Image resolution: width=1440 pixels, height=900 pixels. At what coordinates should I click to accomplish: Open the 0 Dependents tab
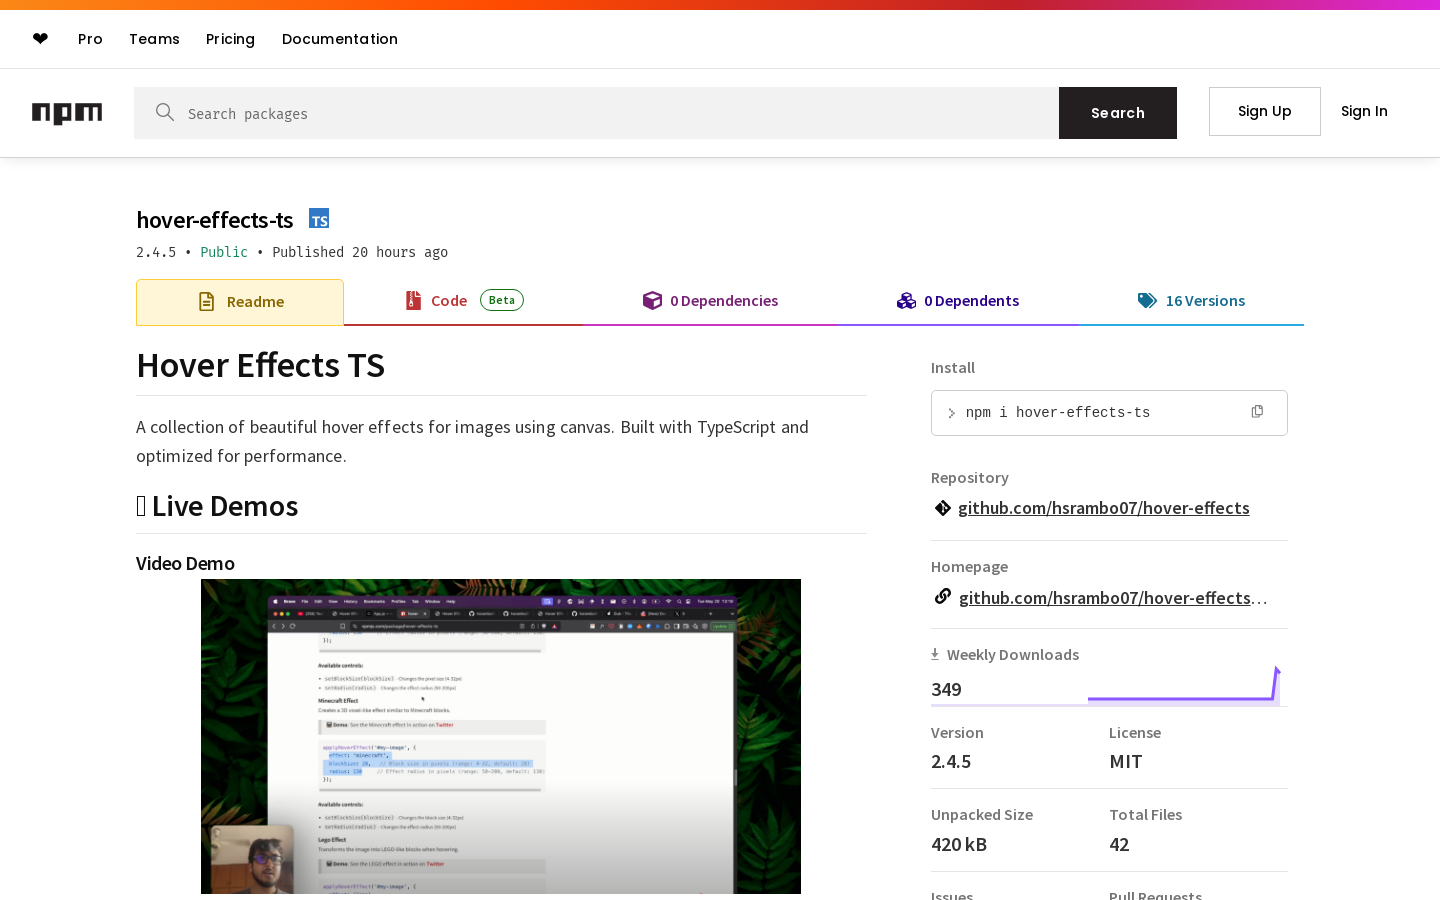958,302
